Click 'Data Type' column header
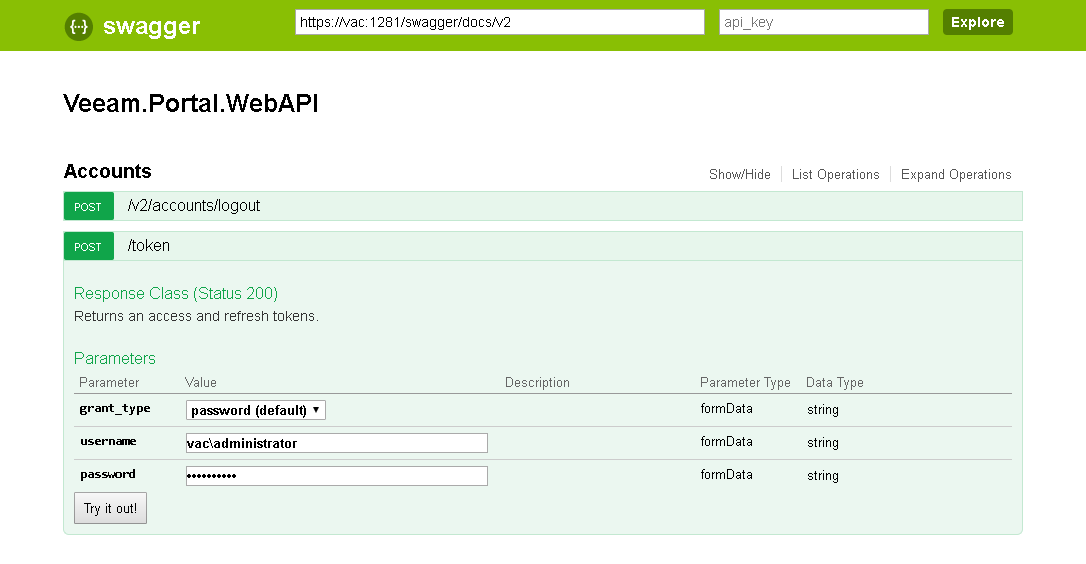 (x=835, y=382)
